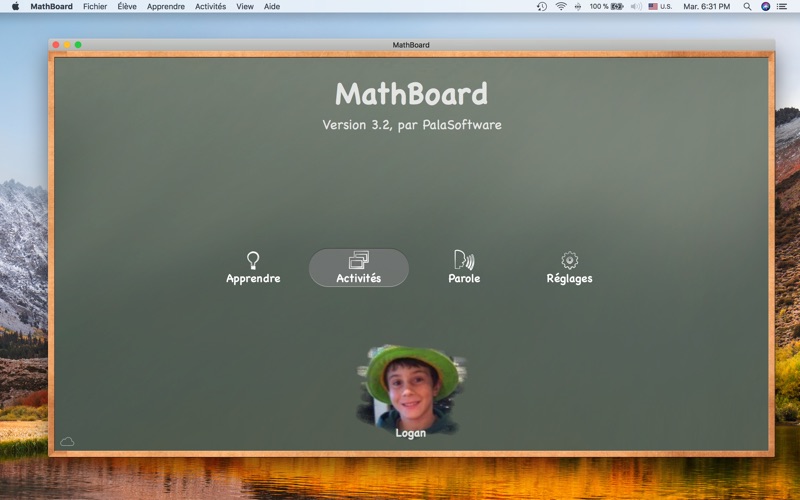Open the Wi-Fi status menu
The width and height of the screenshot is (800, 500).
[561, 7]
